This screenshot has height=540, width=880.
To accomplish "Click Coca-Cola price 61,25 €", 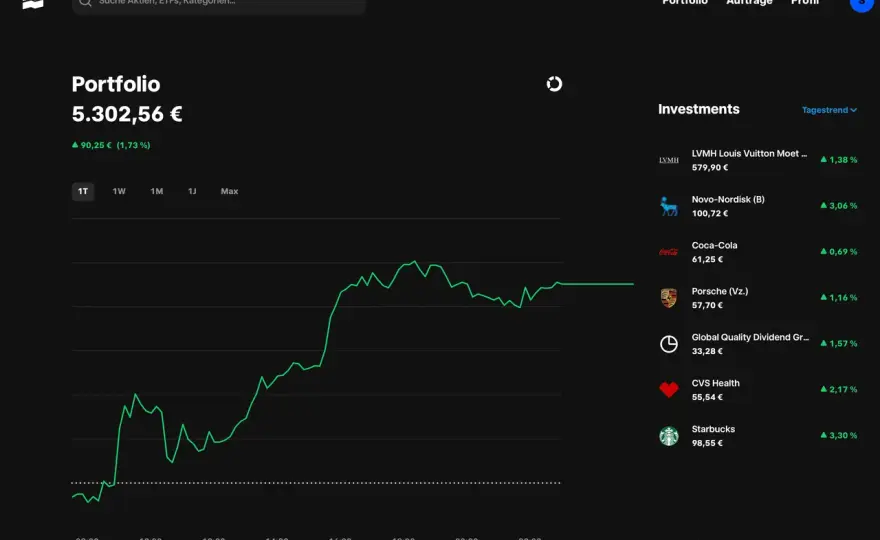I will [707, 259].
